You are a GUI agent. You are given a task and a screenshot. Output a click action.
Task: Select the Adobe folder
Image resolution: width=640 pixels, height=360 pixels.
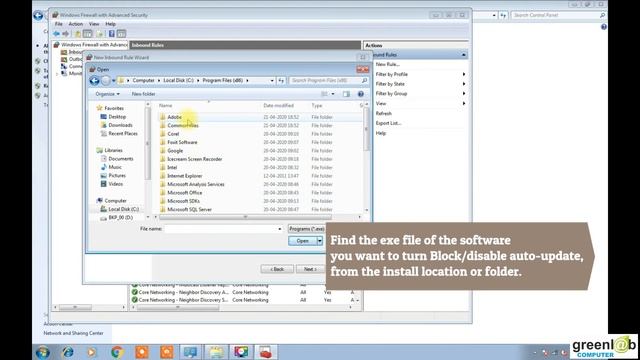174,117
